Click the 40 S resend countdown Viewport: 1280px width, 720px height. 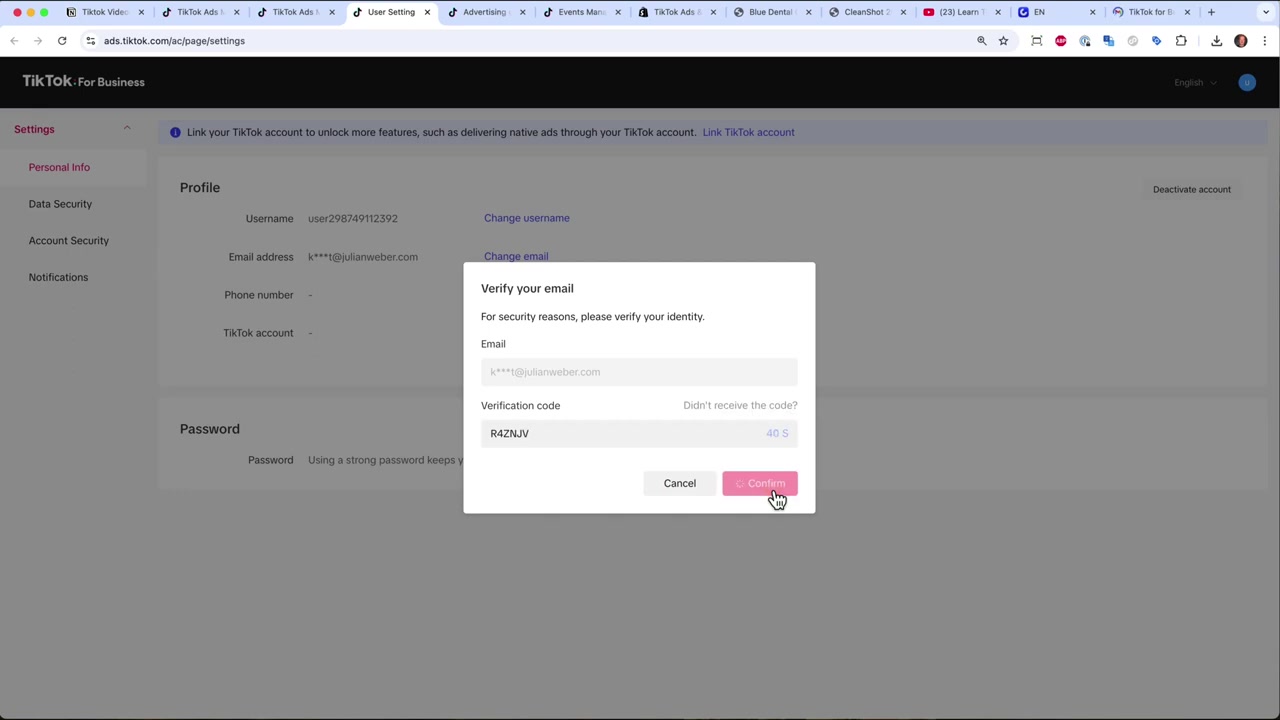(777, 434)
